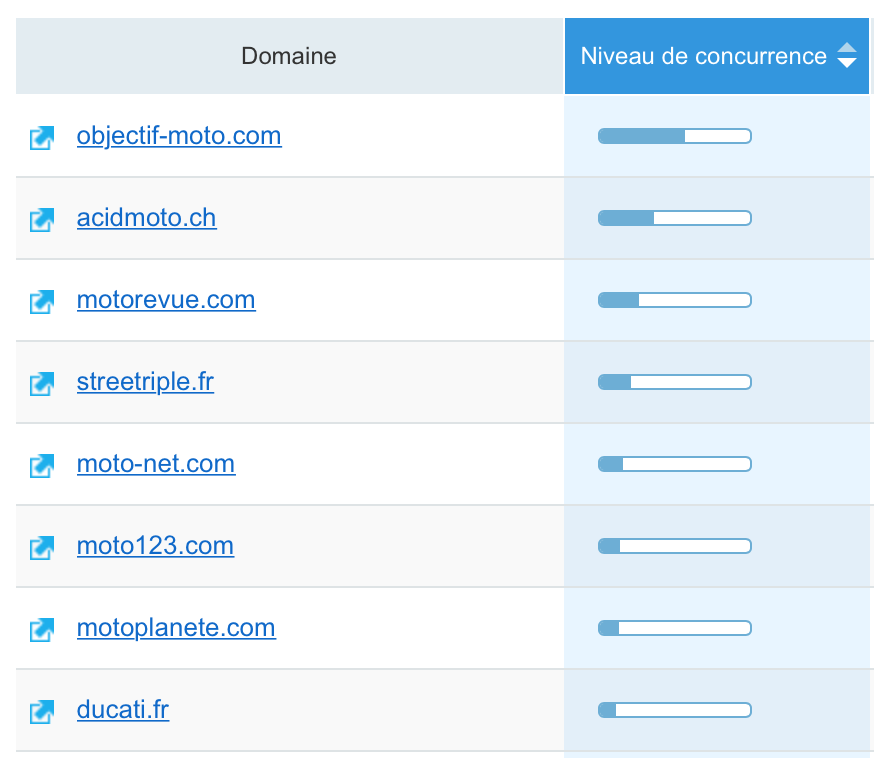The width and height of the screenshot is (874, 758).
Task: Follow the ducati.fr hyperlink
Action: [x=122, y=709]
